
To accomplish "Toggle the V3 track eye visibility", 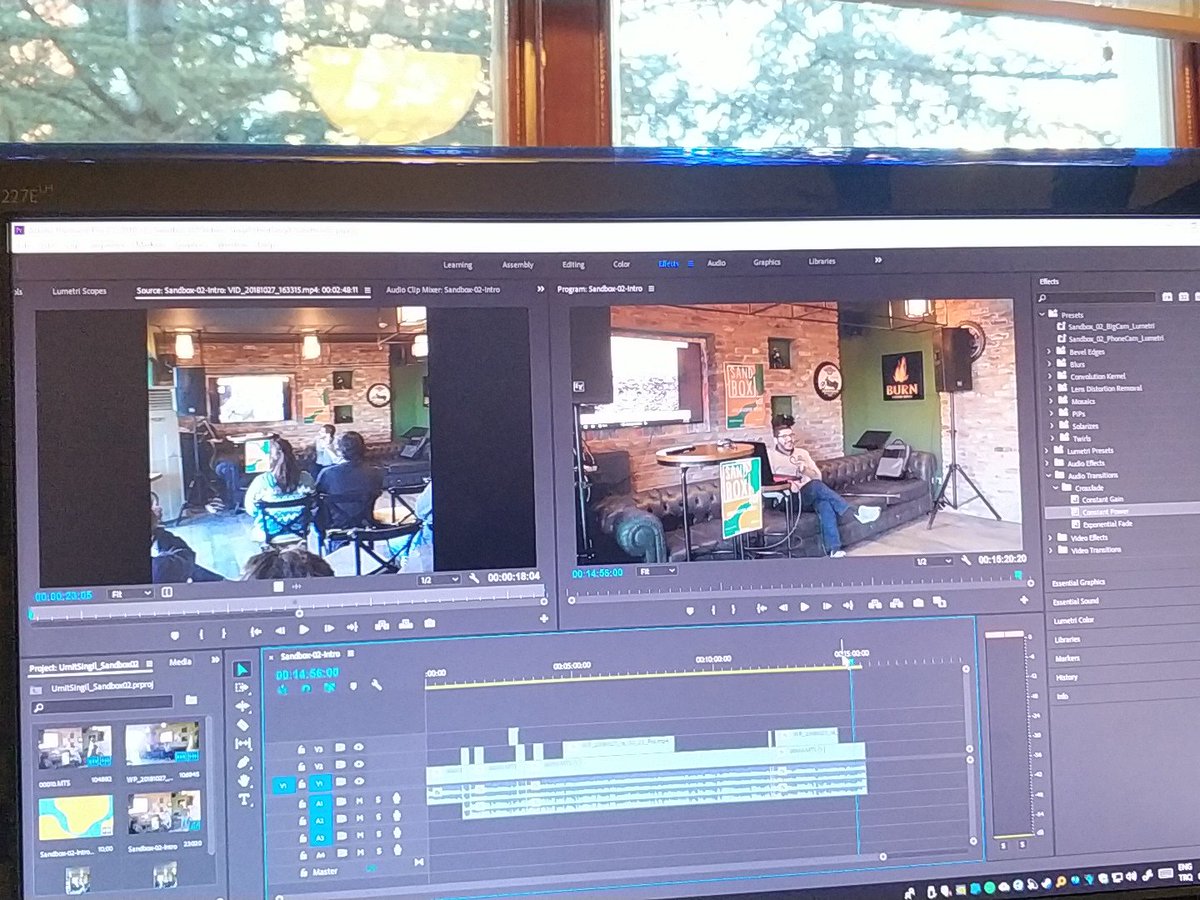I will click(x=357, y=748).
